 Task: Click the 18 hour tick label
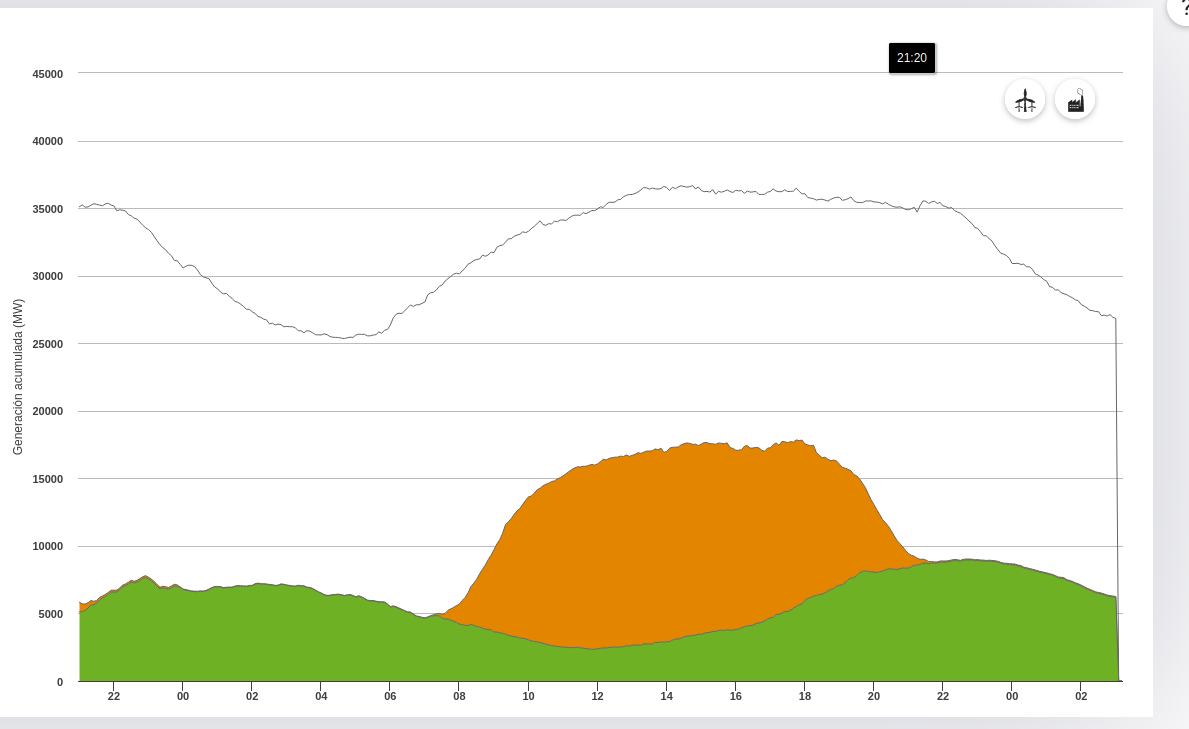tap(804, 696)
